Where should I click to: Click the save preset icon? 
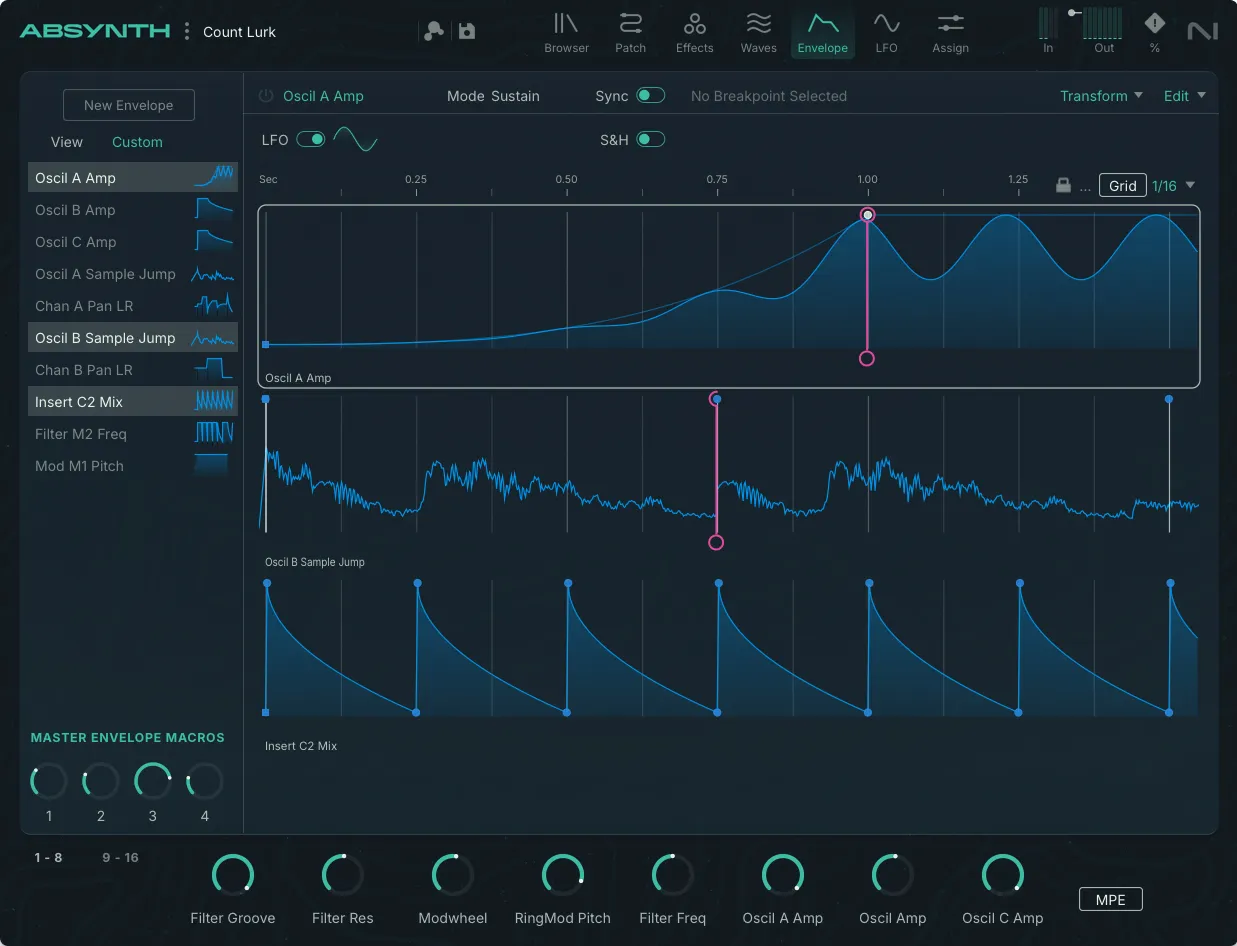click(466, 31)
